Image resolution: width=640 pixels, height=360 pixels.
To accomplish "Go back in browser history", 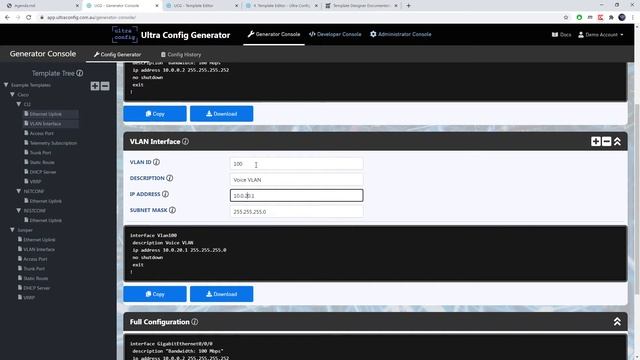I will click(7, 18).
